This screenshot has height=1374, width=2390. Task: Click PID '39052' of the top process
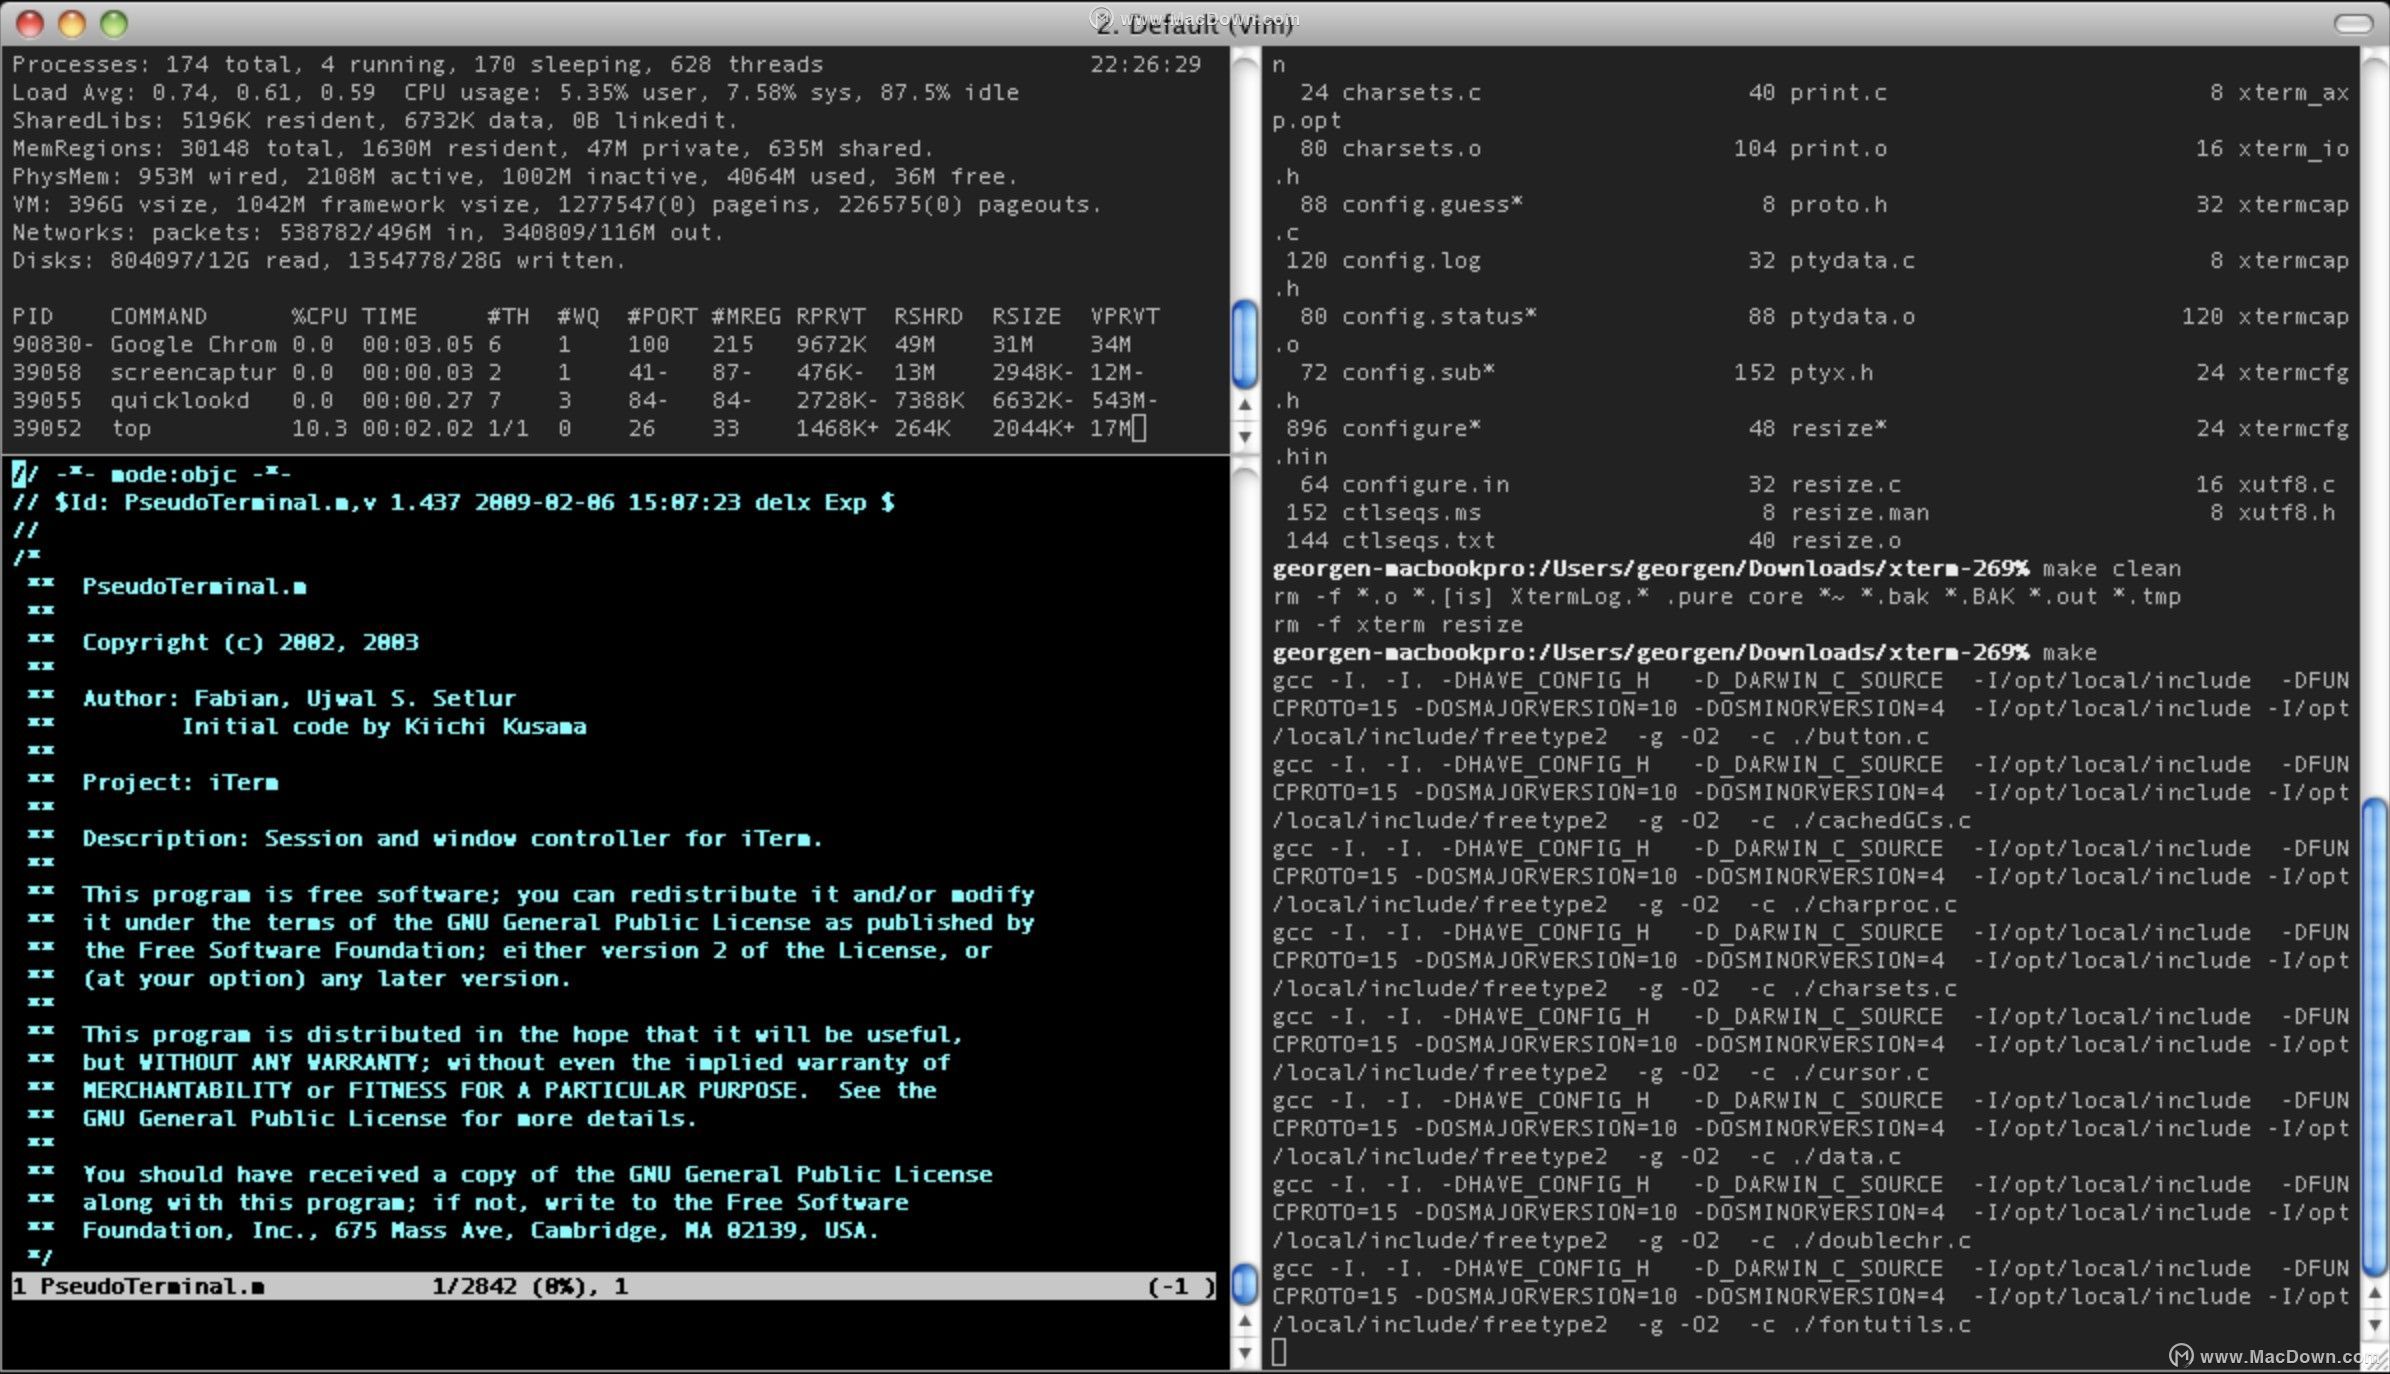click(46, 428)
